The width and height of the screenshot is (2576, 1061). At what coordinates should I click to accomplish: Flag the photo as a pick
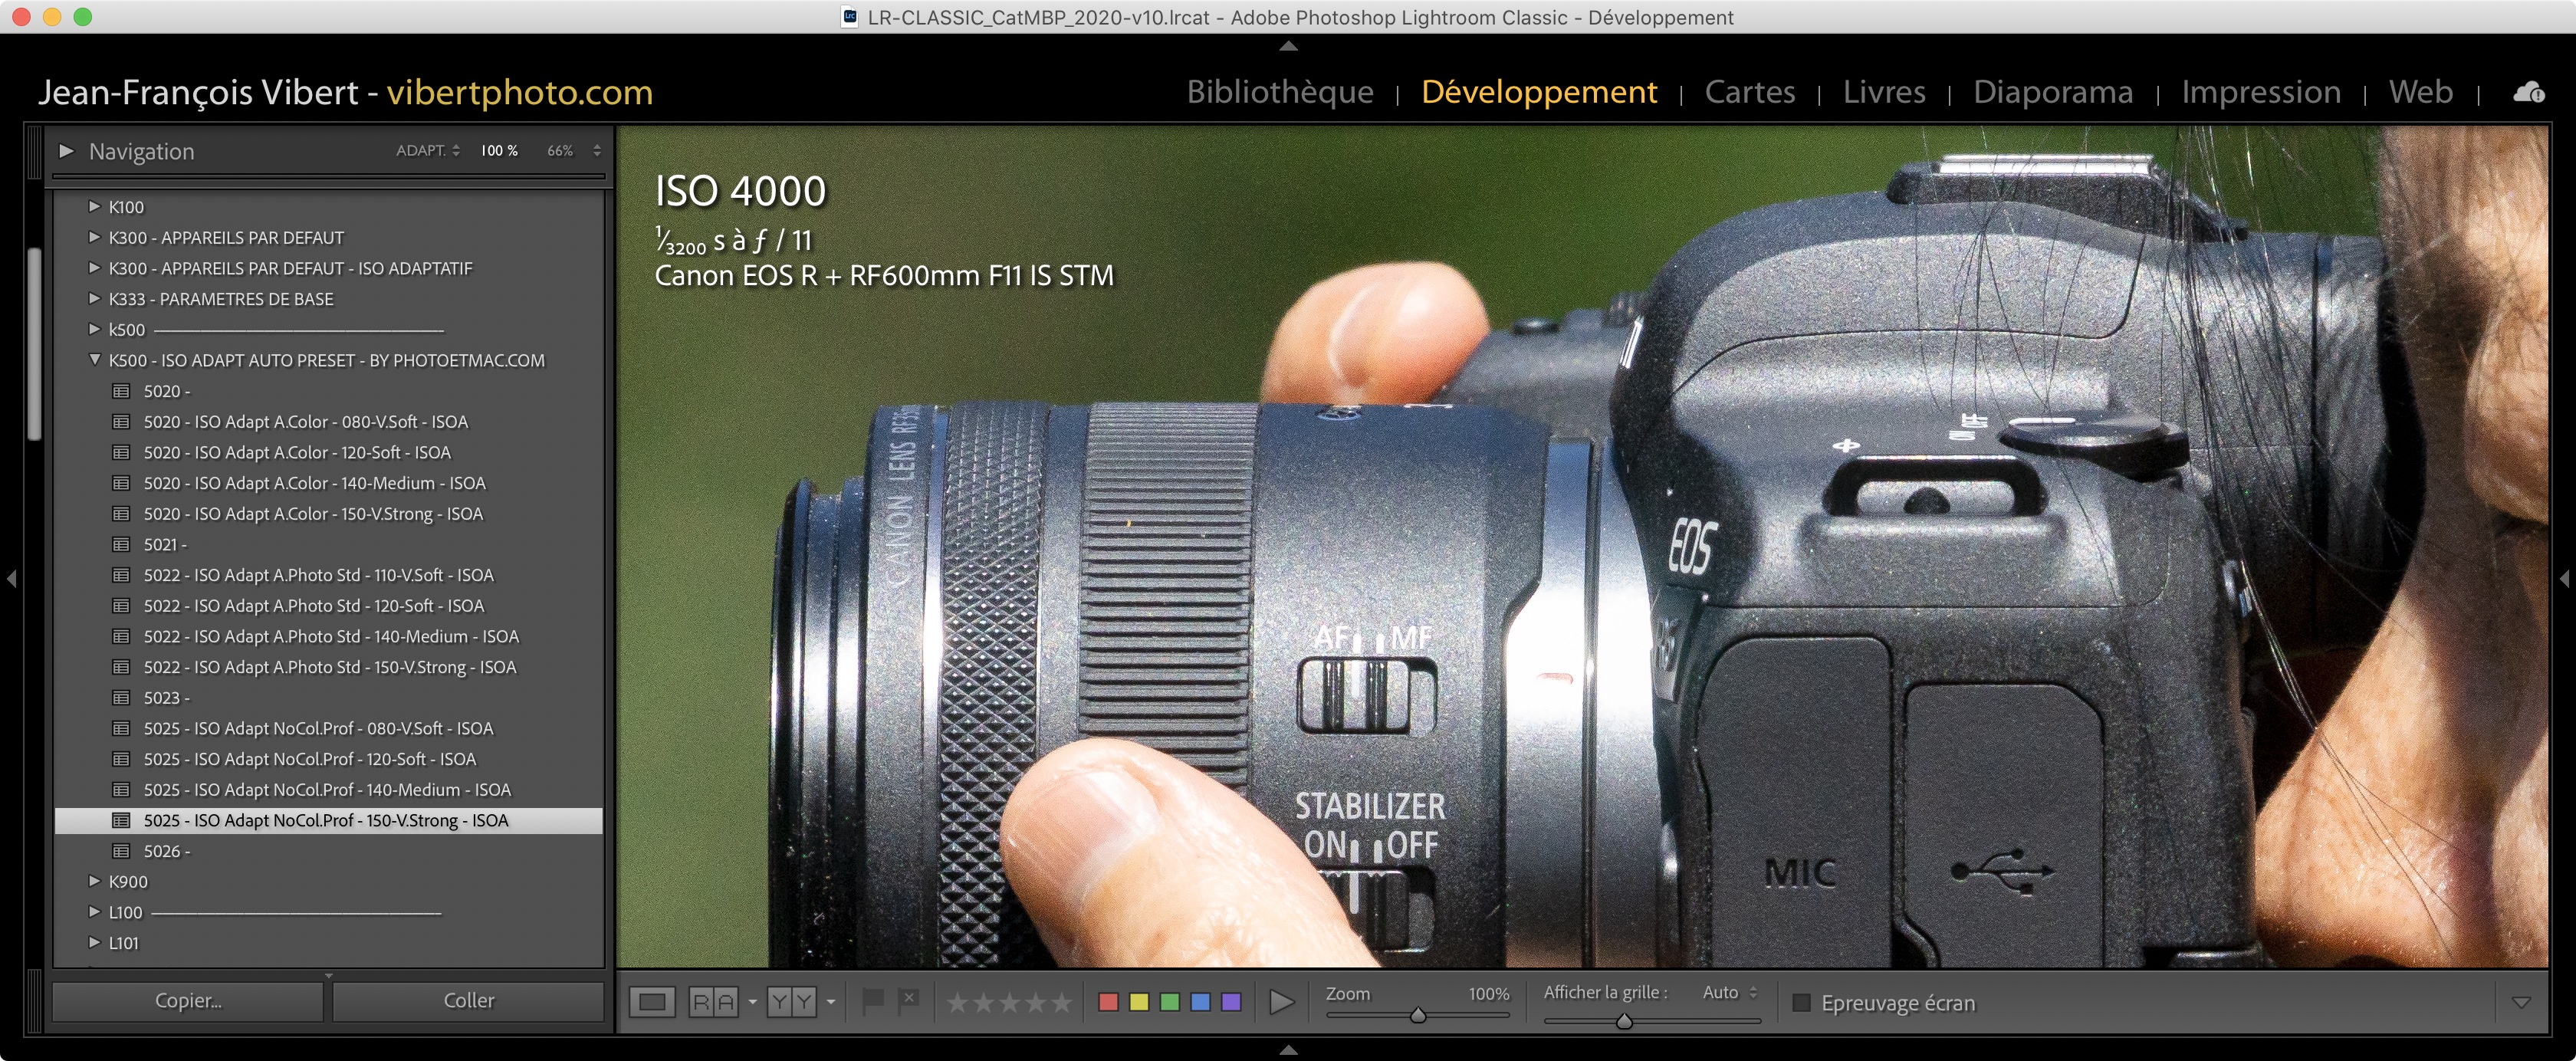(872, 1000)
